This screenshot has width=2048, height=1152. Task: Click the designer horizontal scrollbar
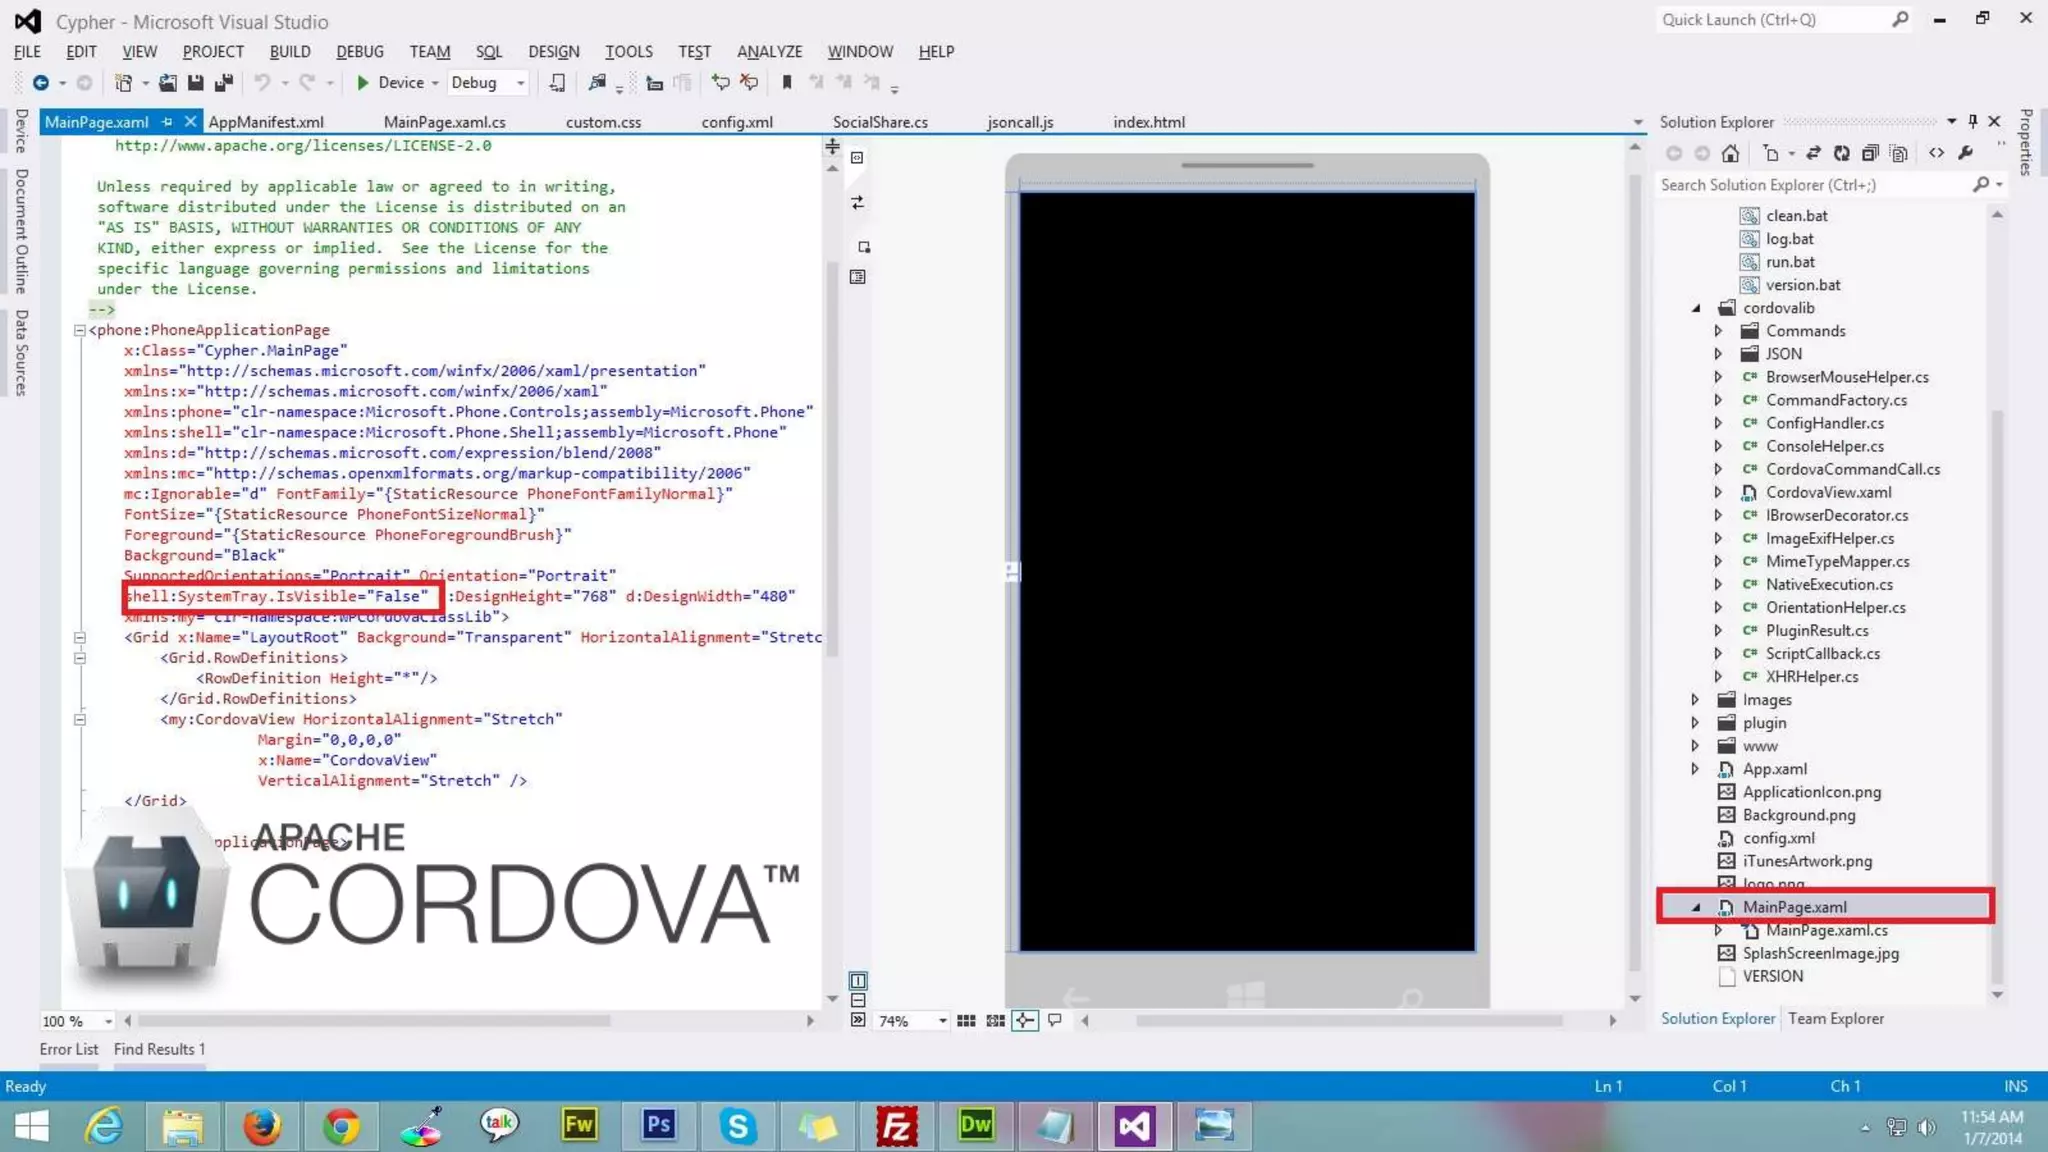[1349, 1021]
